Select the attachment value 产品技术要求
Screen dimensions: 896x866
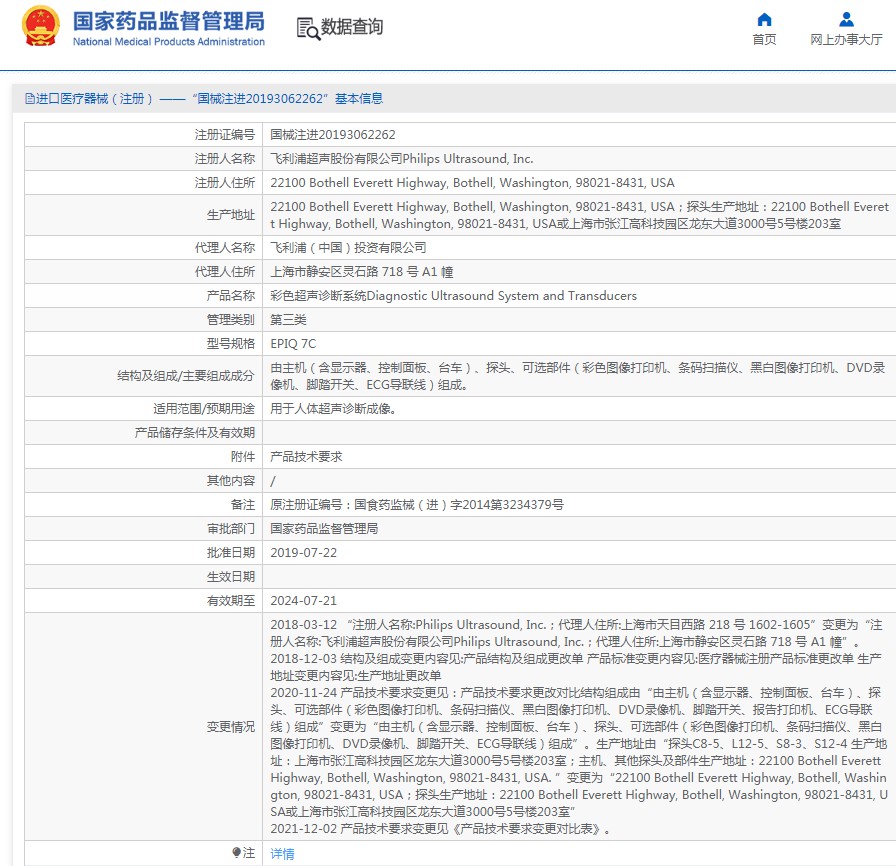coord(306,457)
